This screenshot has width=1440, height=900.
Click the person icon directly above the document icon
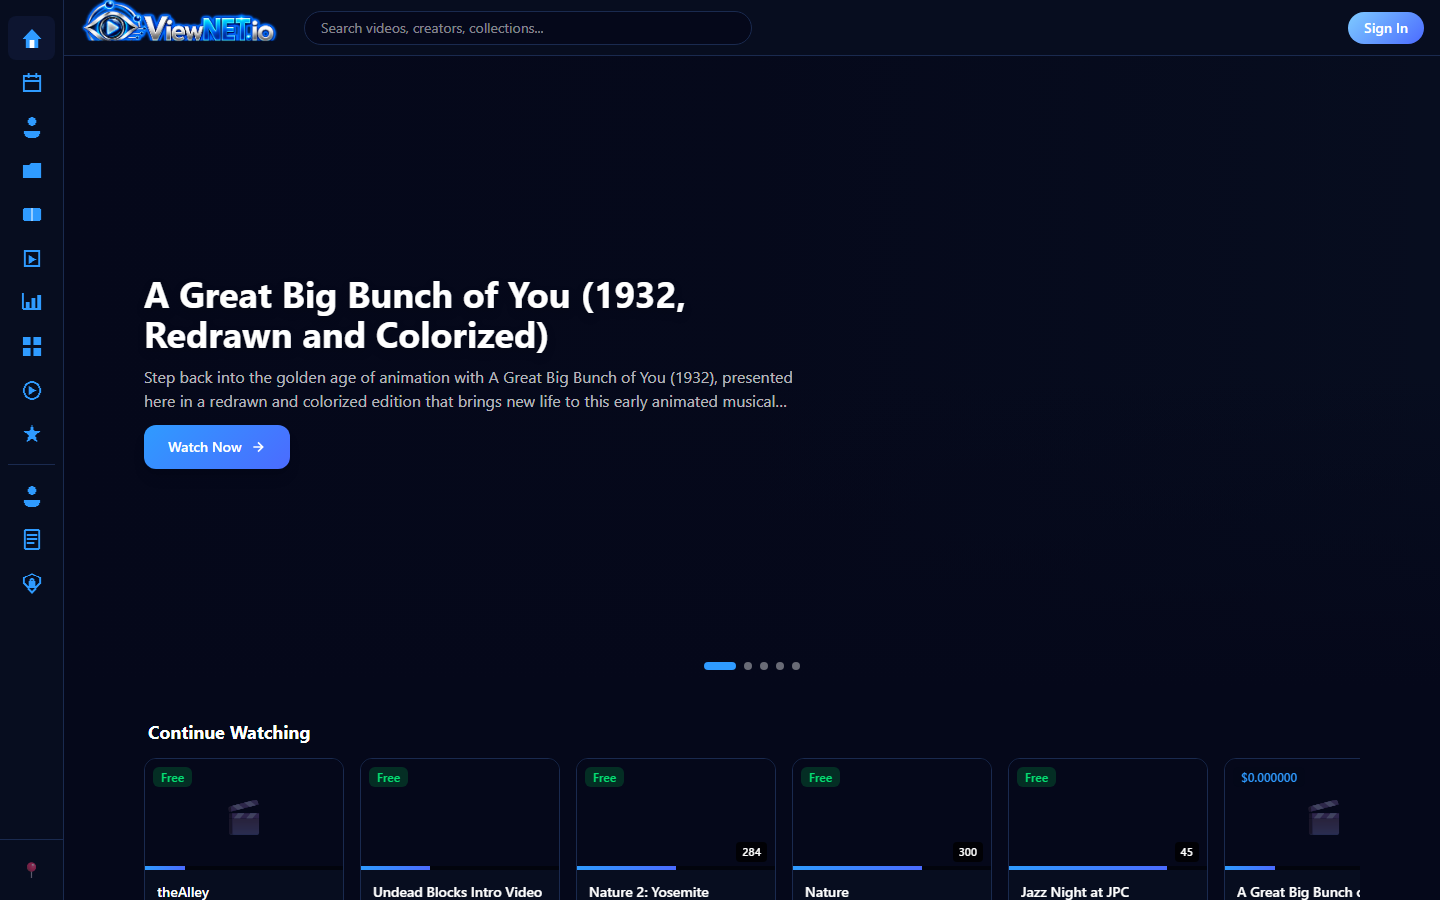click(x=32, y=496)
